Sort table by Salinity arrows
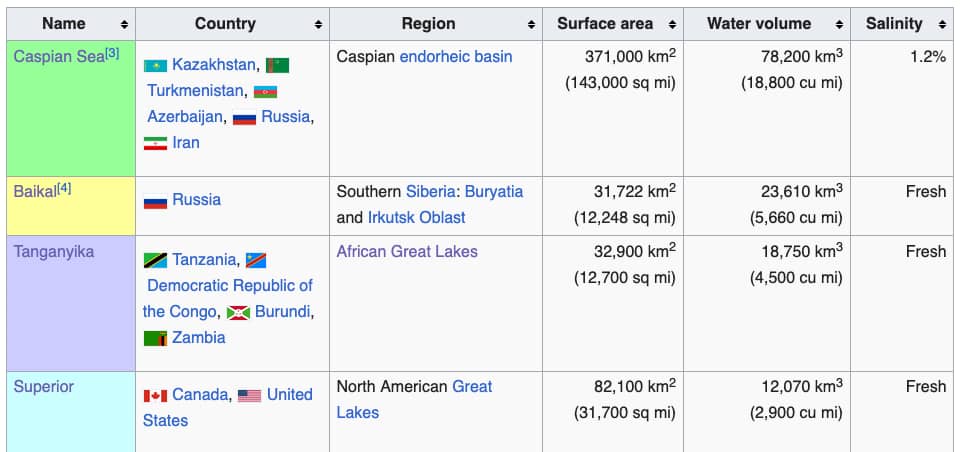 [x=942, y=24]
